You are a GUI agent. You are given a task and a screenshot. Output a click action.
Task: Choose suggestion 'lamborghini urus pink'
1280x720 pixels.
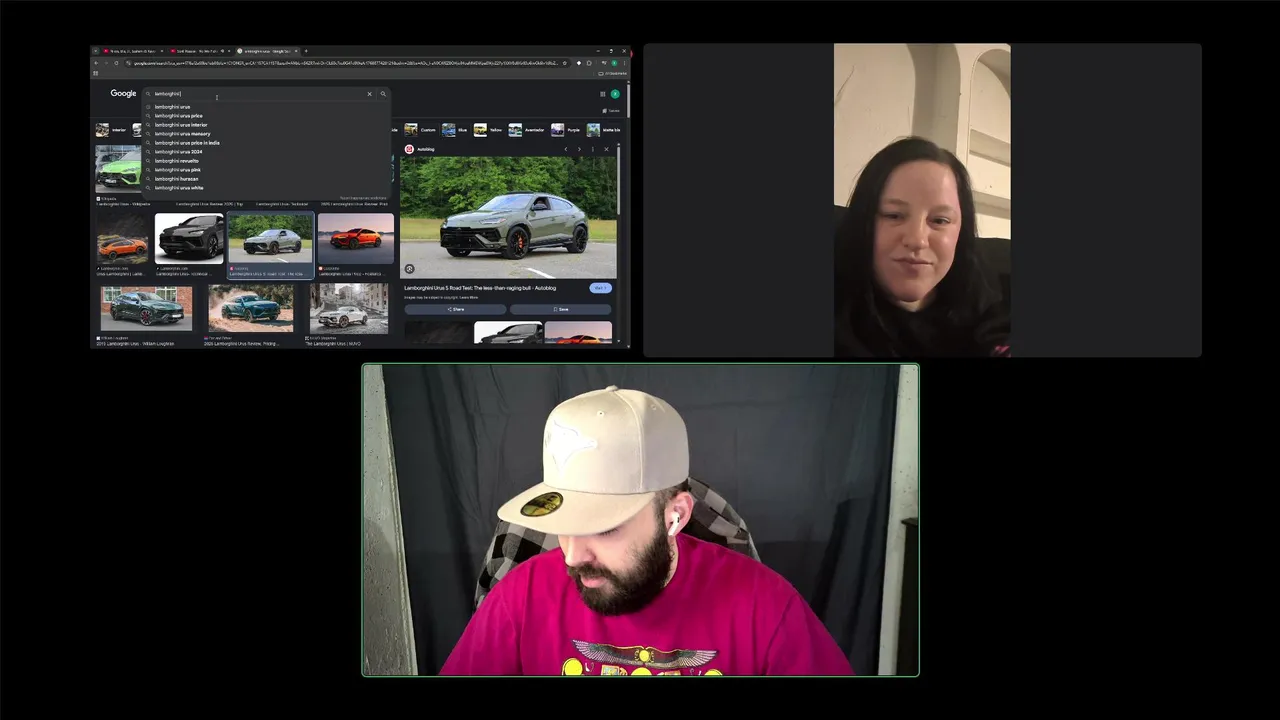coord(177,170)
